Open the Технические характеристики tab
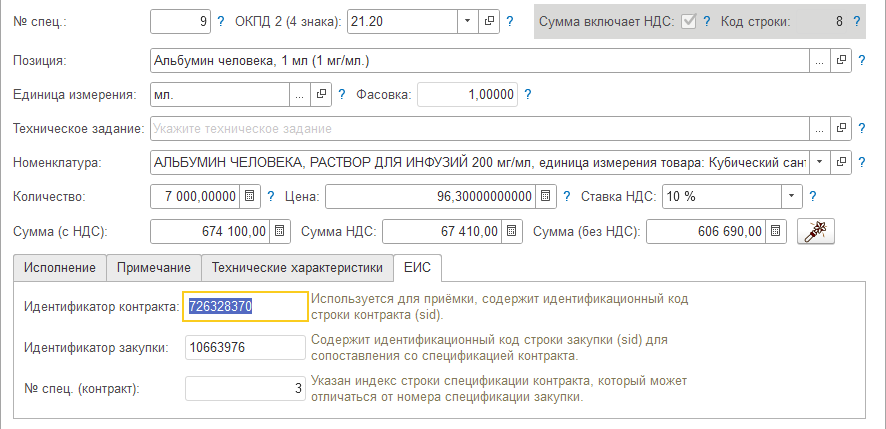The width and height of the screenshot is (886, 429). (297, 267)
